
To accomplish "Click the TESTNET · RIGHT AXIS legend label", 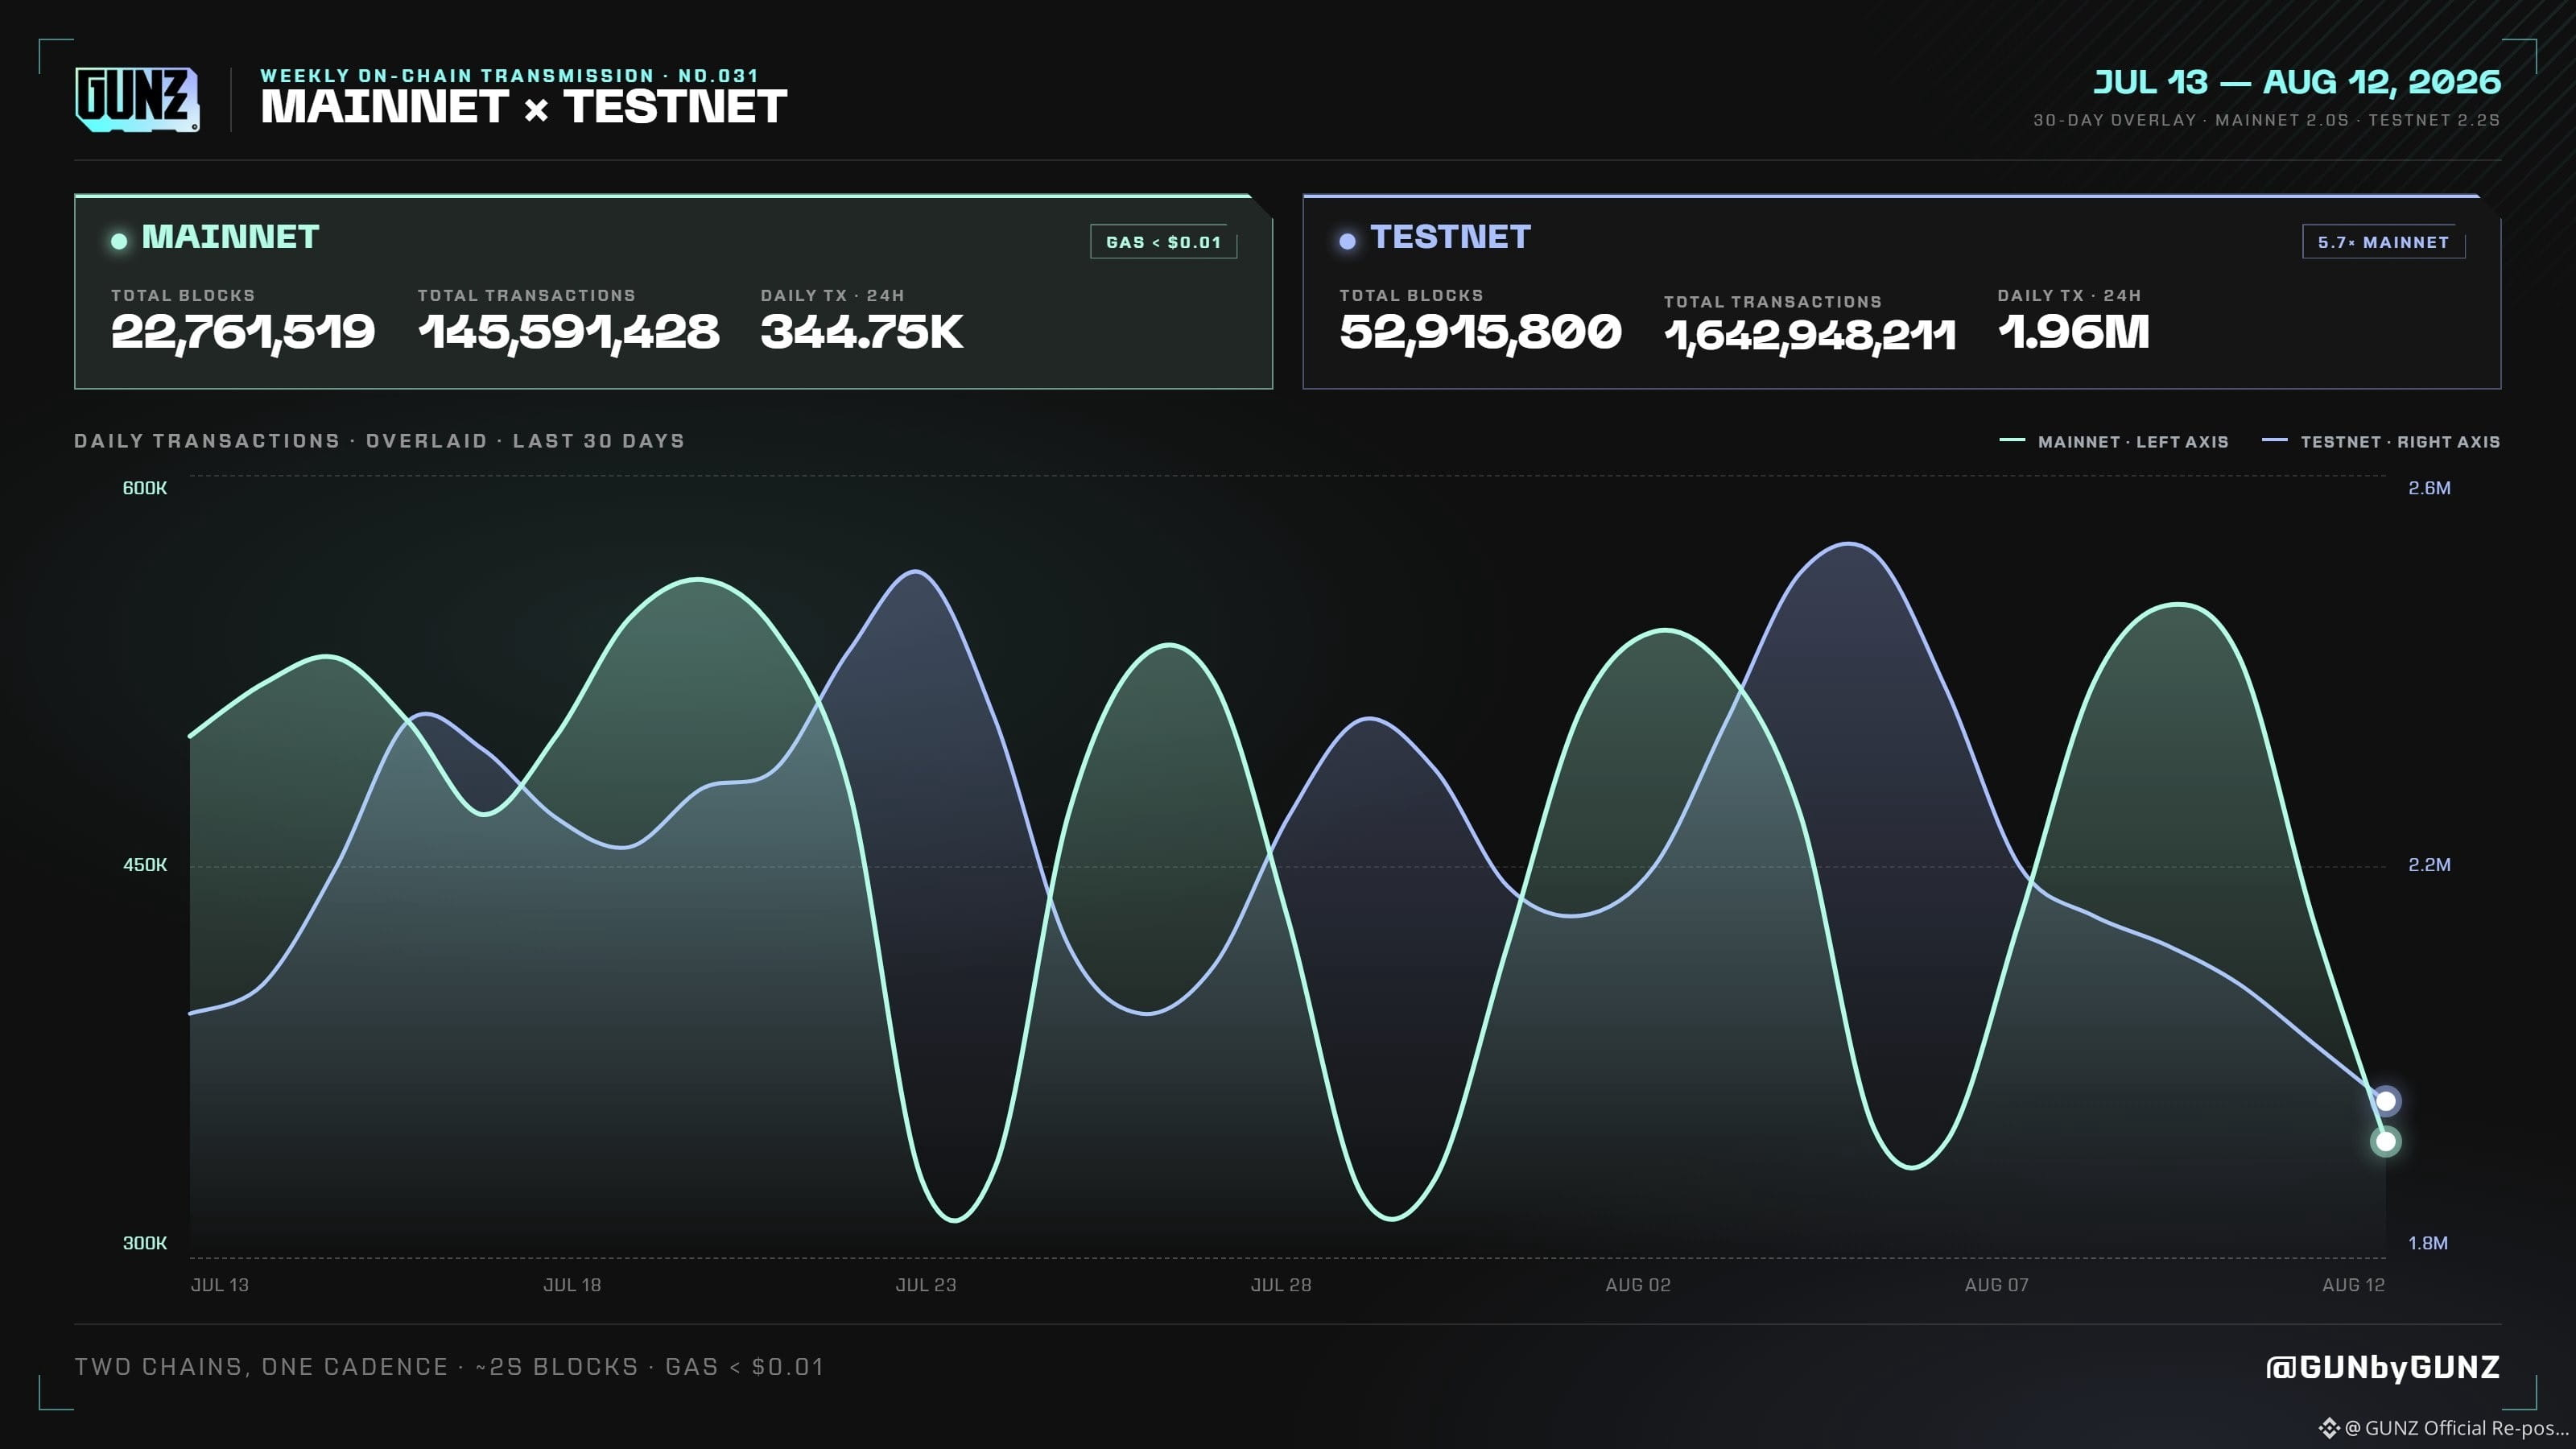I will coord(2400,442).
